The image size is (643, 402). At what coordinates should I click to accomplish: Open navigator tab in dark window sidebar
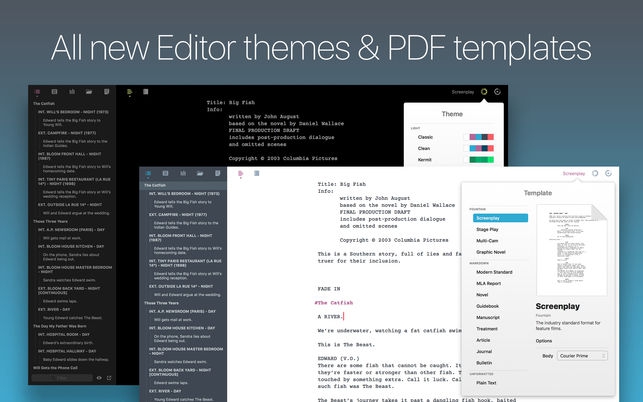pos(37,92)
